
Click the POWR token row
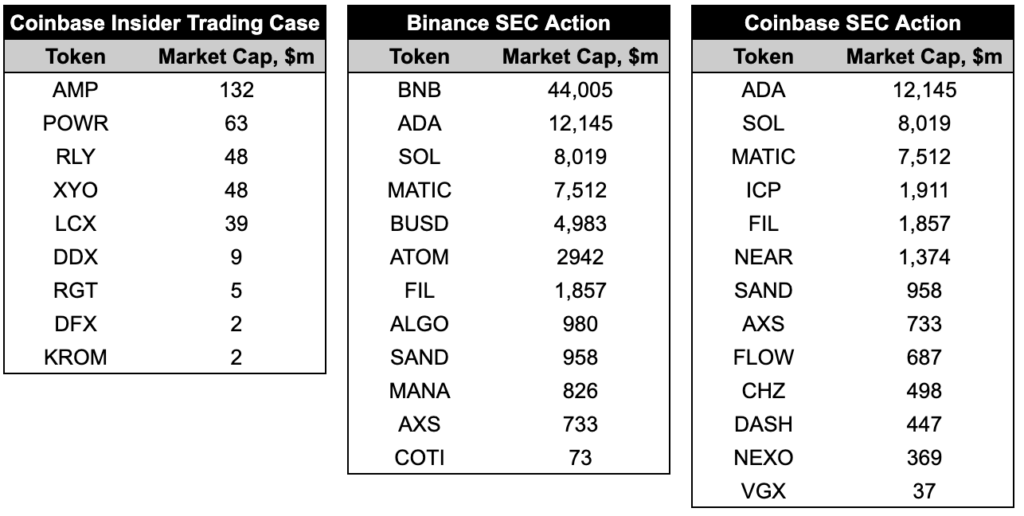[165, 123]
